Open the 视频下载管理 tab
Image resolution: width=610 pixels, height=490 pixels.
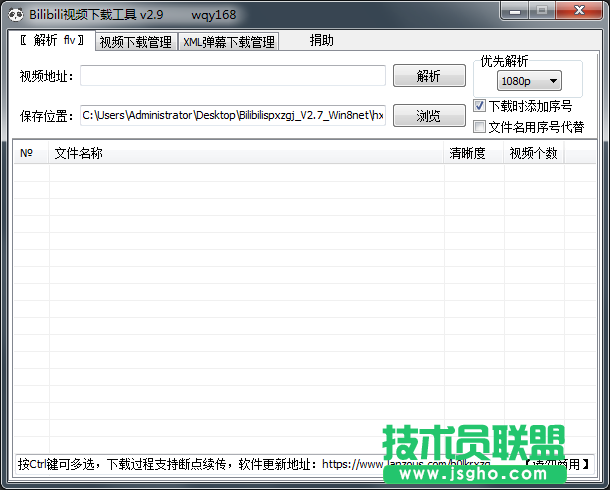point(136,42)
